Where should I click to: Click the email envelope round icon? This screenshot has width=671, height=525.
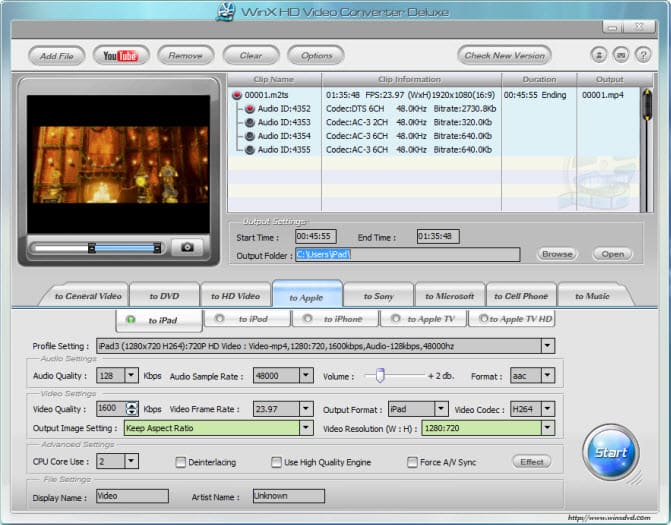pyautogui.click(x=621, y=55)
